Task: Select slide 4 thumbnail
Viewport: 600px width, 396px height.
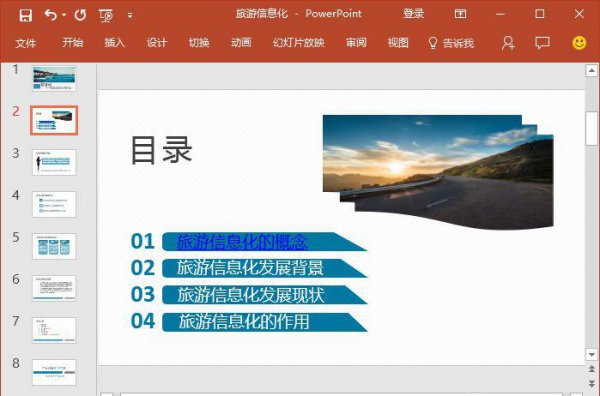Action: 54,204
